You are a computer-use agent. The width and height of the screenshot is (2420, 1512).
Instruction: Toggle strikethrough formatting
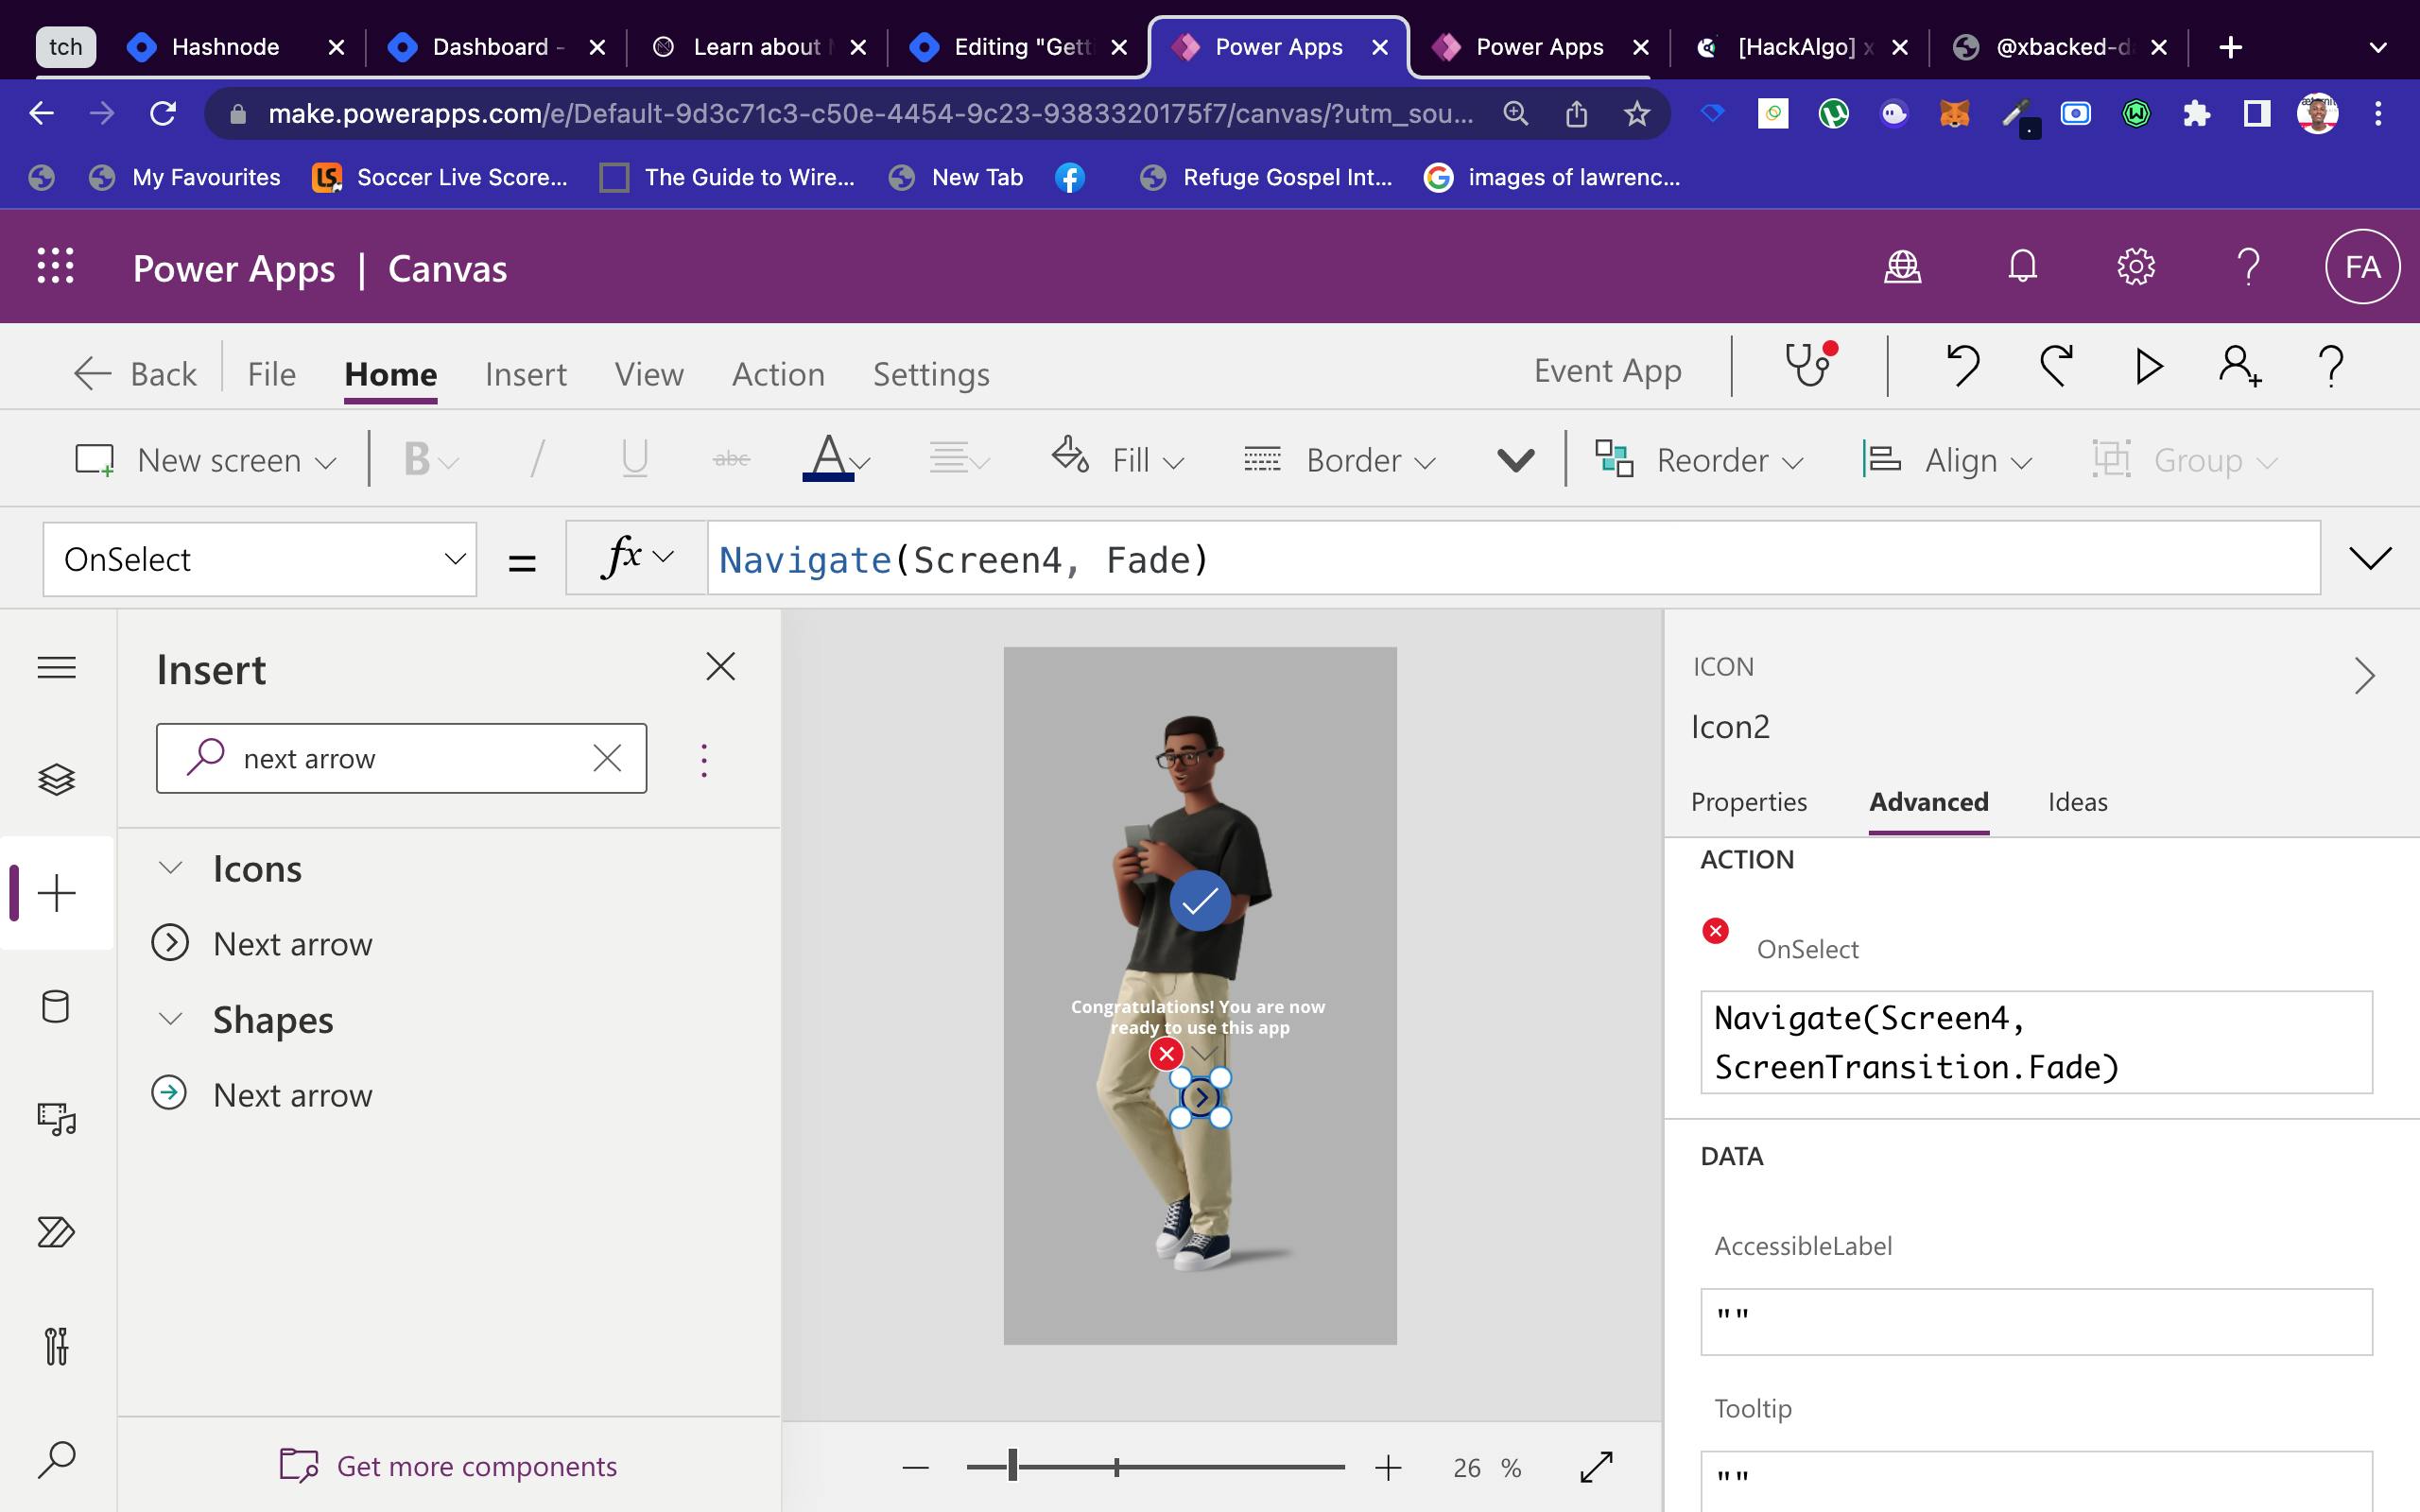[x=731, y=459]
